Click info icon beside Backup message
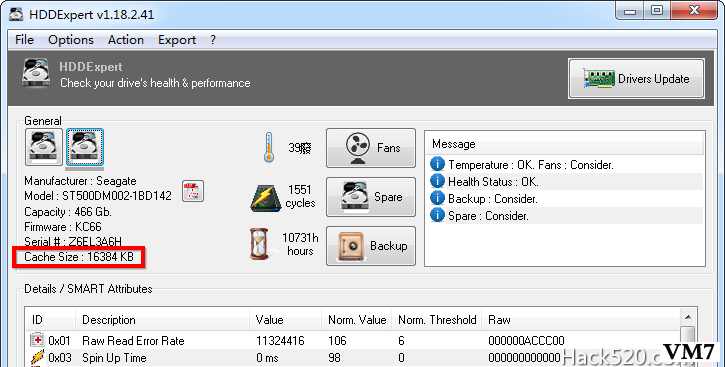This screenshot has height=367, width=725. pyautogui.click(x=437, y=198)
